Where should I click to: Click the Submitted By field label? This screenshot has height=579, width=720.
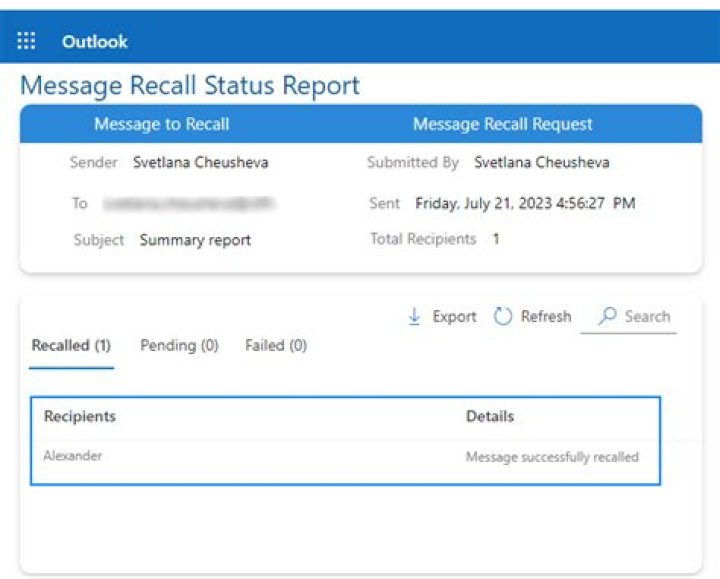[x=413, y=162]
